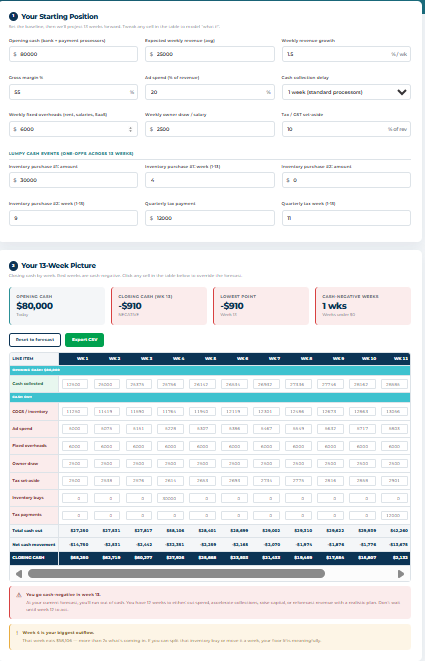Edit Owner draw cell for WK 6
This screenshot has width=425, height=661.
[234, 463]
